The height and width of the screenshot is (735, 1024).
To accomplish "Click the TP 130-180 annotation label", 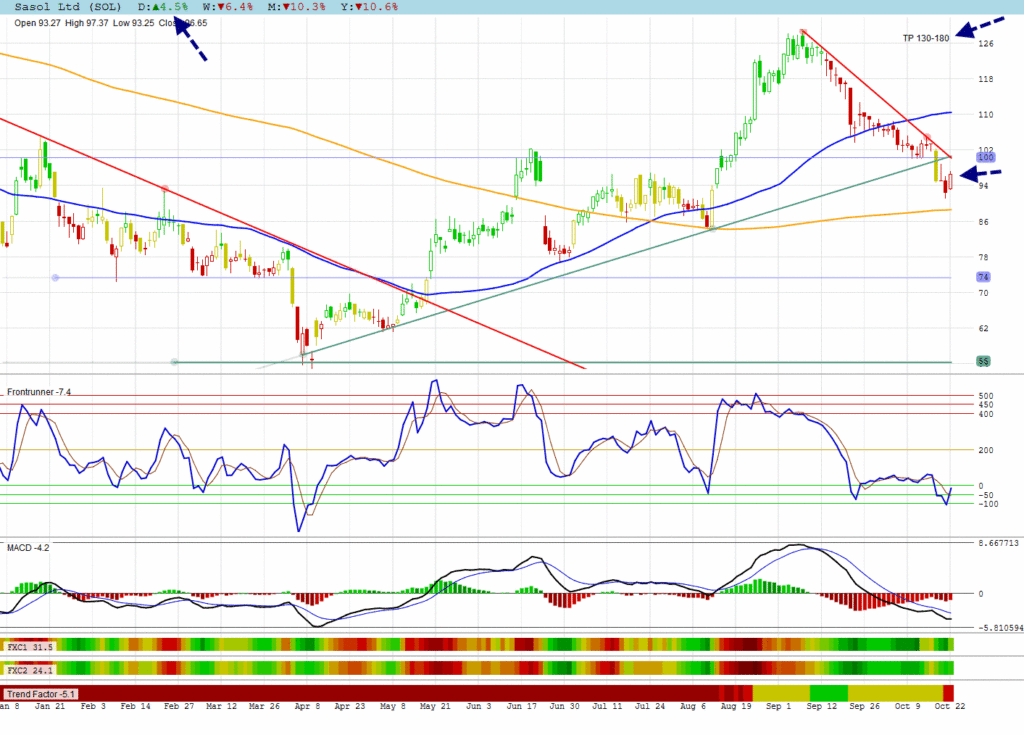I will [925, 38].
